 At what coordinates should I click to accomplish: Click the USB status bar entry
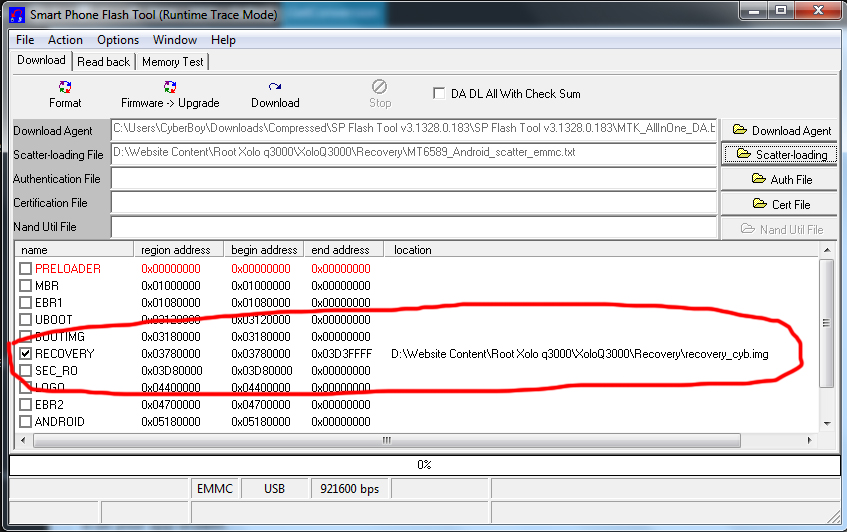(274, 489)
